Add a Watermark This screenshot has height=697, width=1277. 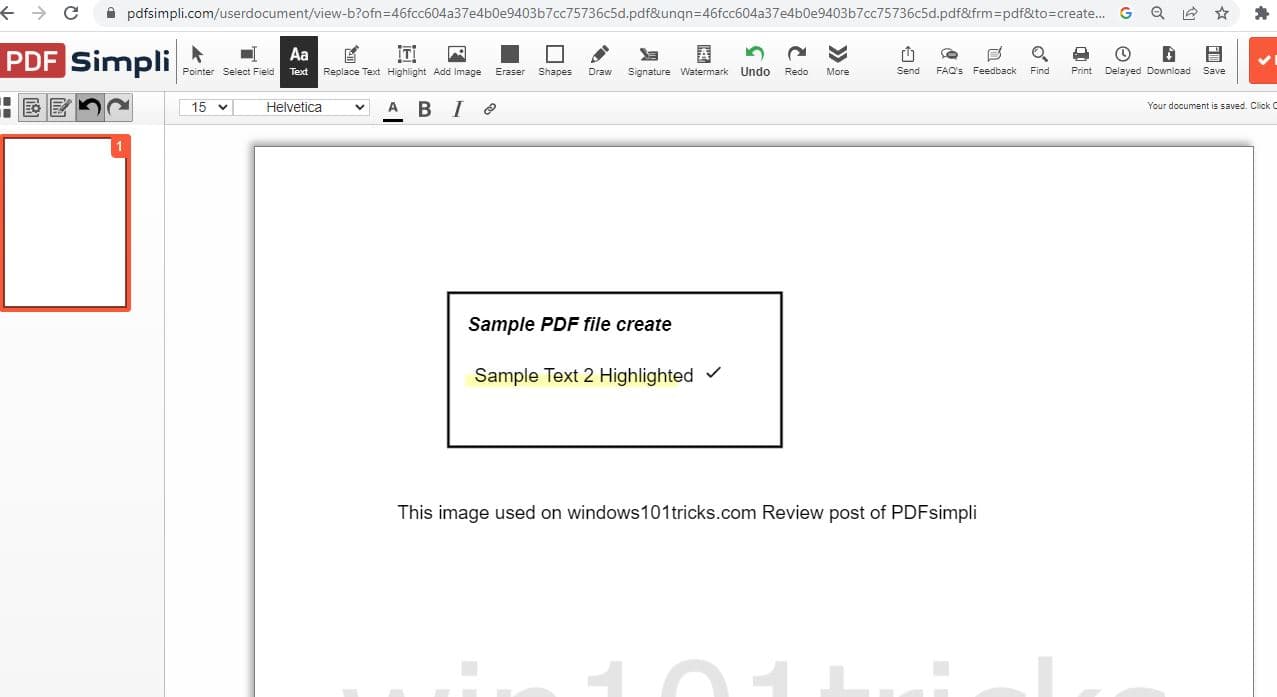704,60
